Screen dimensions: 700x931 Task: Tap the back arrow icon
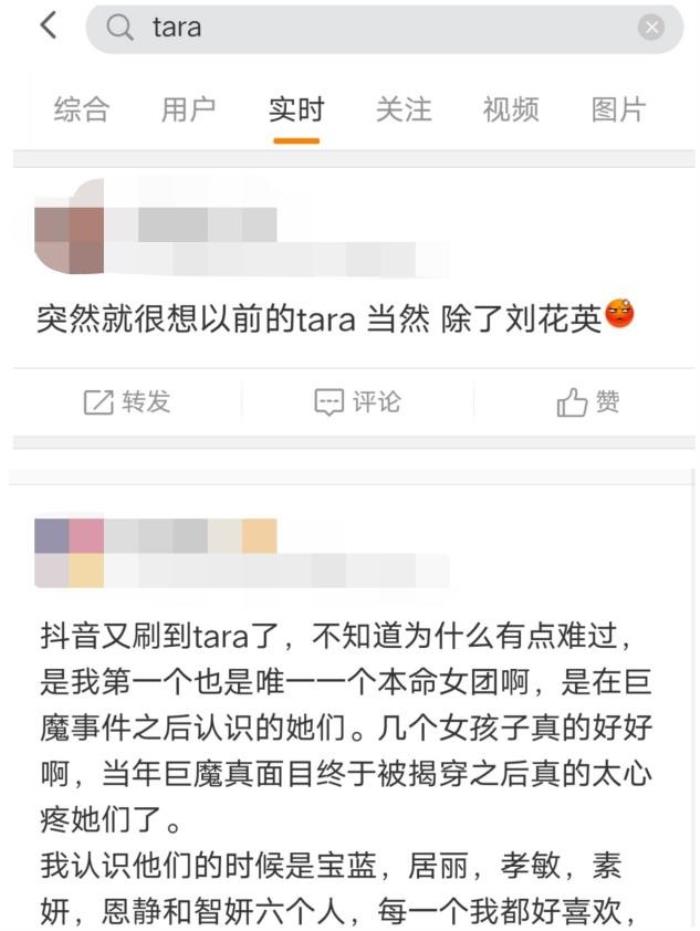point(49,26)
